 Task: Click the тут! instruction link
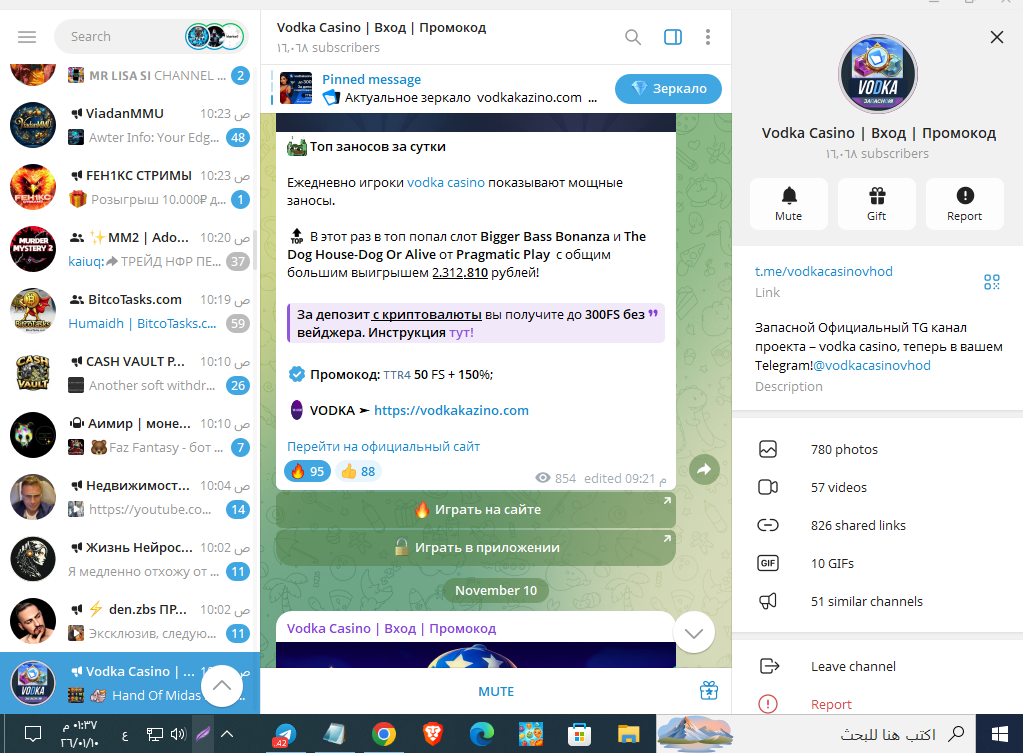tap(461, 332)
